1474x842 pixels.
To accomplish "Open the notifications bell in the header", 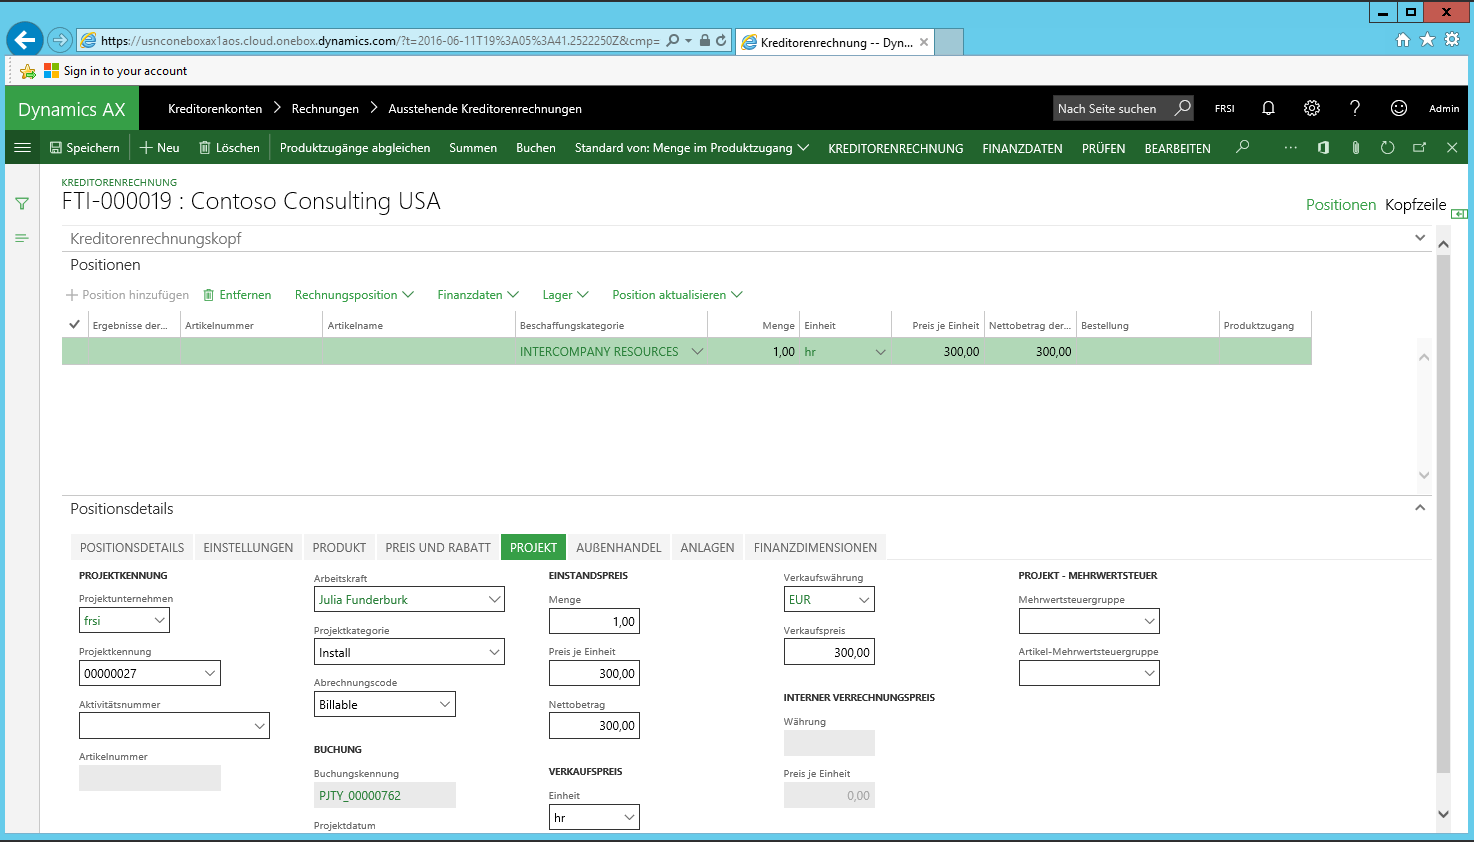I will click(x=1268, y=108).
